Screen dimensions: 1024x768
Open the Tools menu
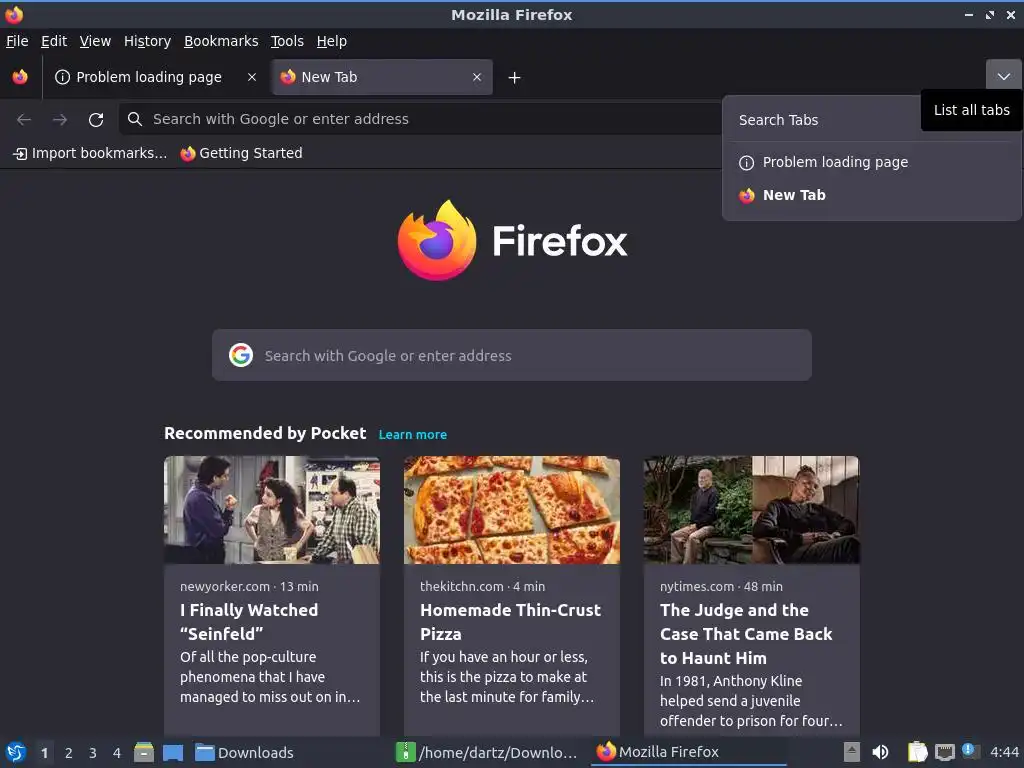pos(287,41)
